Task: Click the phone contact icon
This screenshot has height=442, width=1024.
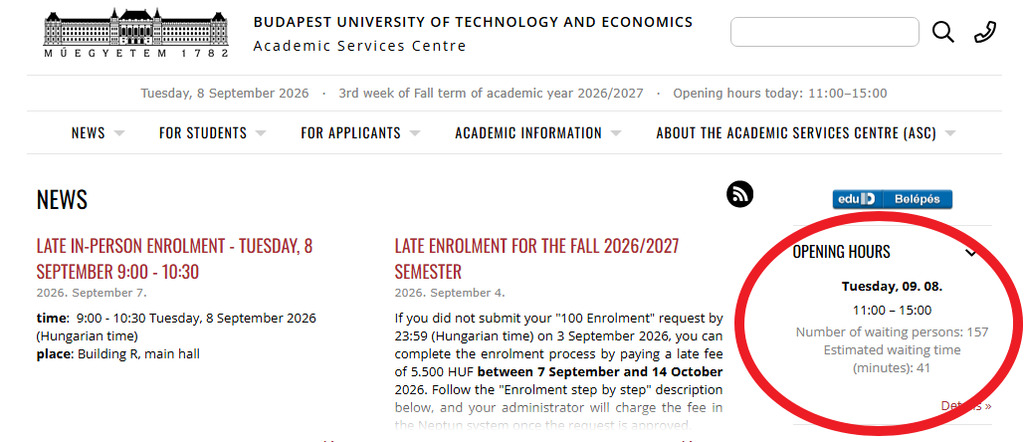Action: pyautogui.click(x=985, y=32)
